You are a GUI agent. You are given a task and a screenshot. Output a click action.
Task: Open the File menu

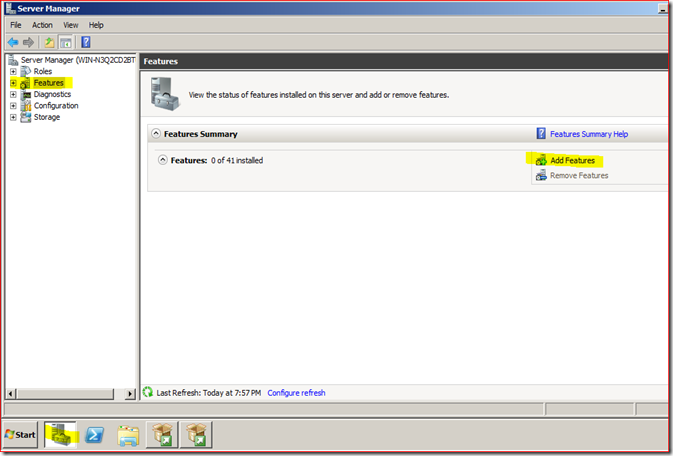tap(16, 25)
